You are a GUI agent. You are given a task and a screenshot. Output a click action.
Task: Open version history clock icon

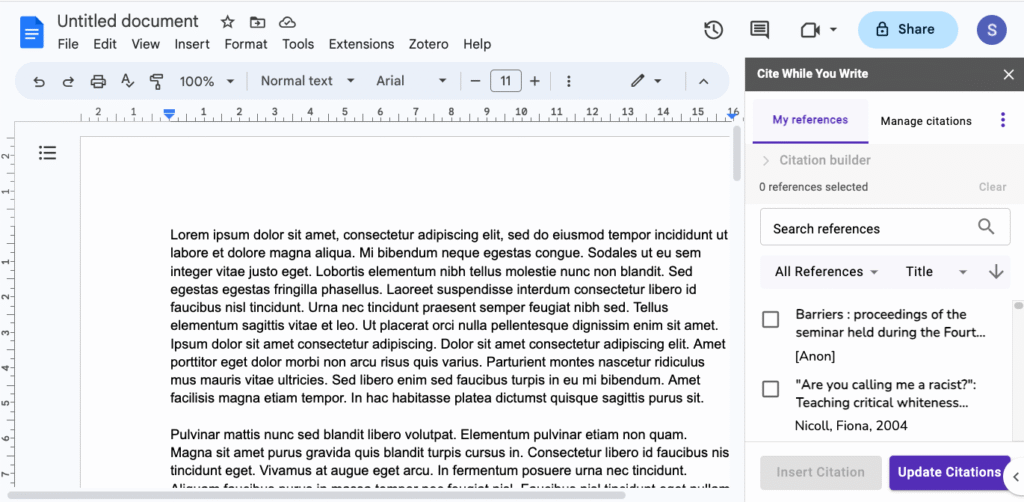(713, 30)
